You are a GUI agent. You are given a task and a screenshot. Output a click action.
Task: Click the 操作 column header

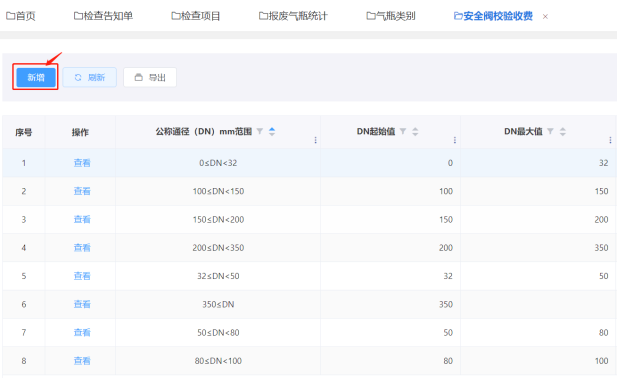(x=80, y=132)
